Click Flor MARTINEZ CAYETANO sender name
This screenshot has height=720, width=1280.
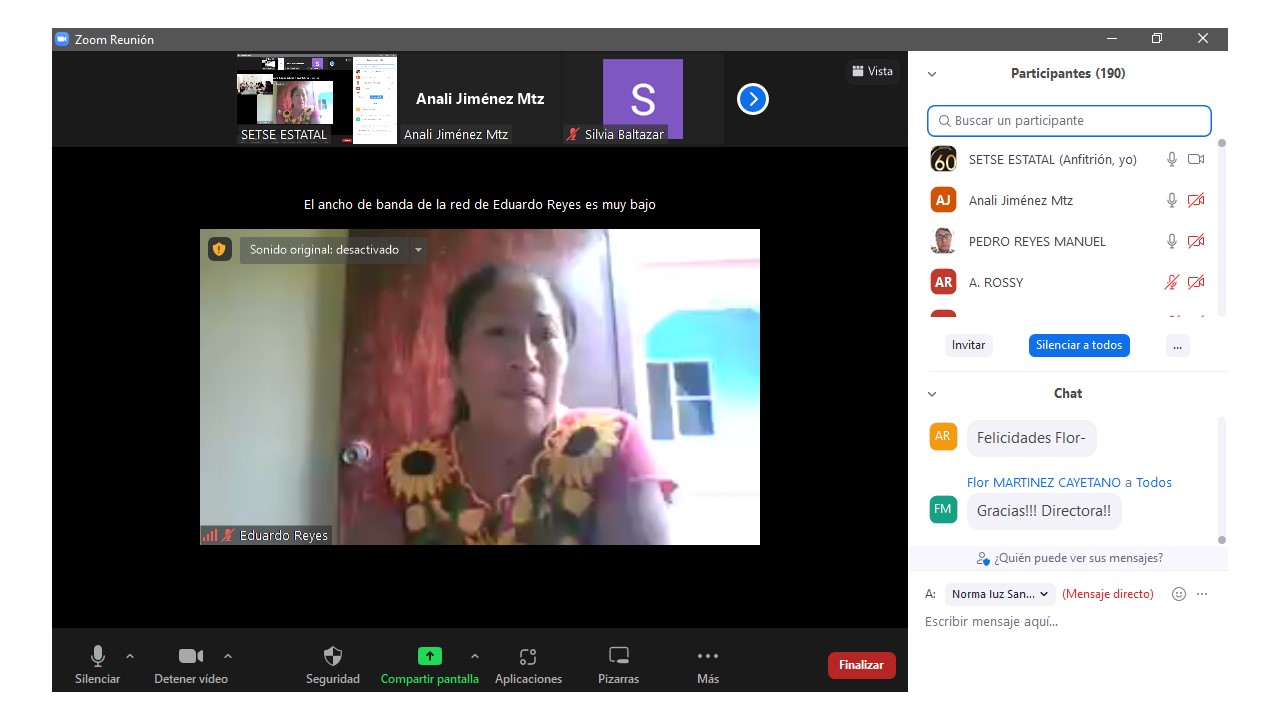[1044, 482]
